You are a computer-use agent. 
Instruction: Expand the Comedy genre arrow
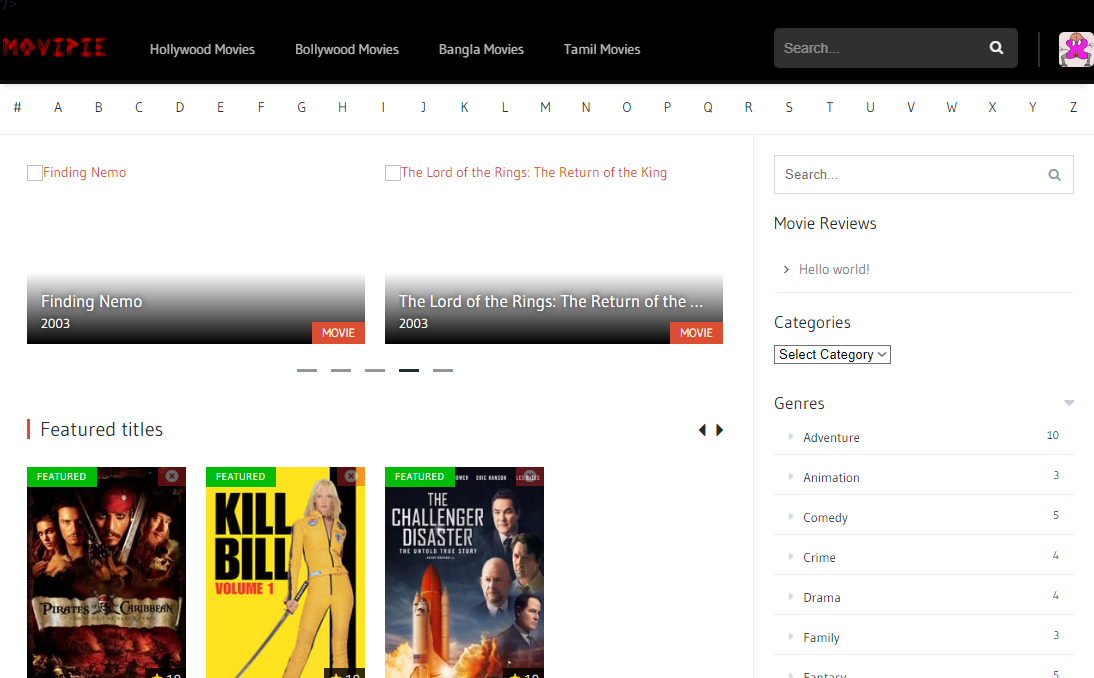coord(790,517)
